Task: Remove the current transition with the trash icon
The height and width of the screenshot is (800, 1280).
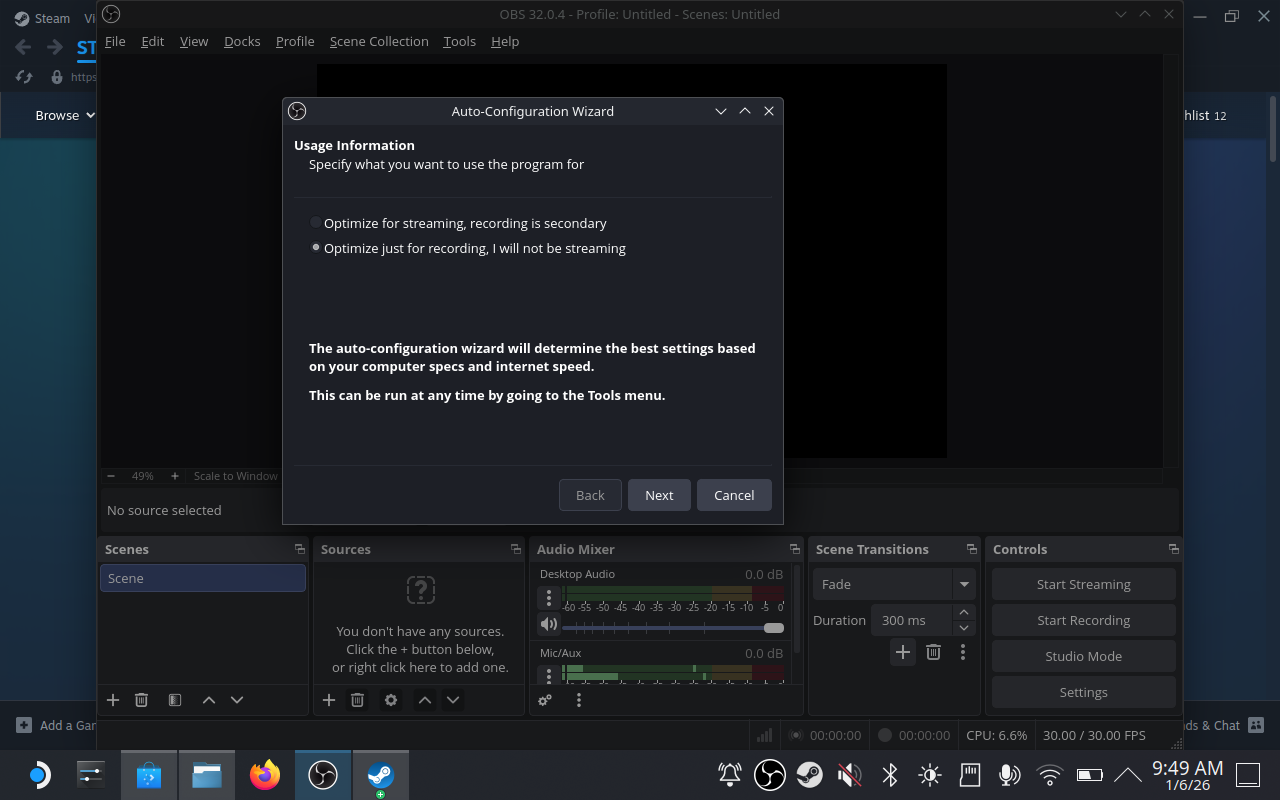Action: (932, 652)
